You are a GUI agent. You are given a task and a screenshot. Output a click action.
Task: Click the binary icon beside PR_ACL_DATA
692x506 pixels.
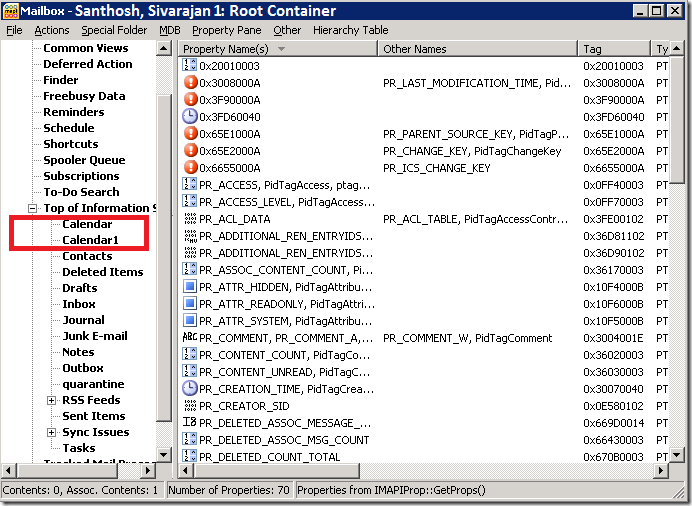[190, 219]
